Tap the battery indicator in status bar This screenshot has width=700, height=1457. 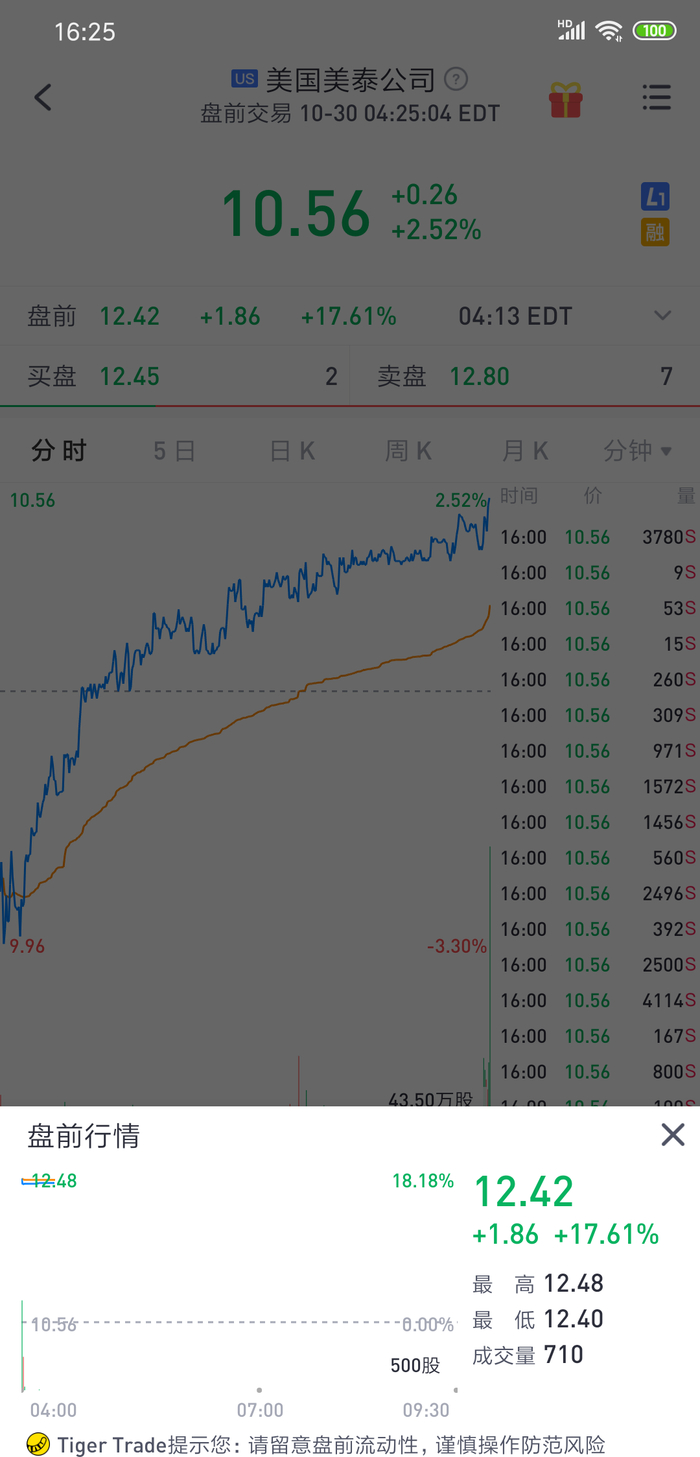[x=654, y=31]
